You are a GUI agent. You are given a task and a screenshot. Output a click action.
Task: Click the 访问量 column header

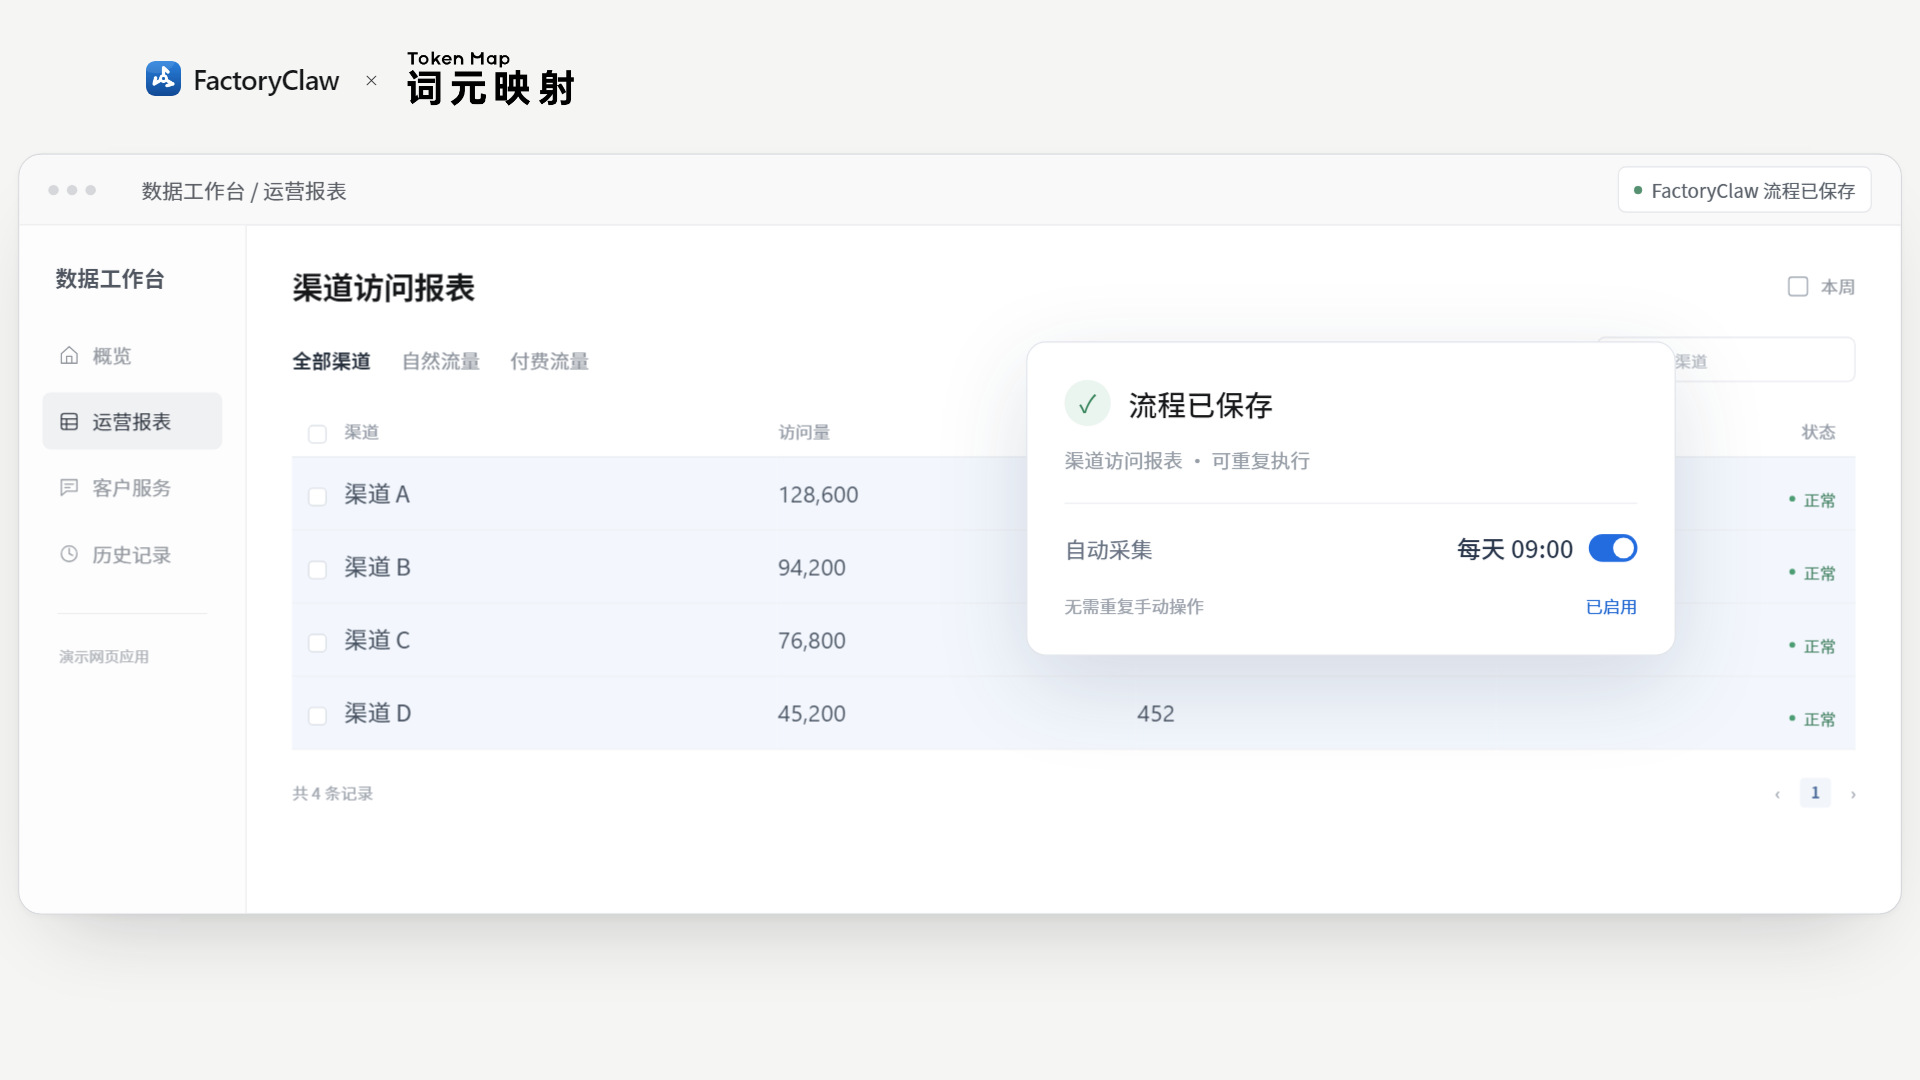point(804,432)
